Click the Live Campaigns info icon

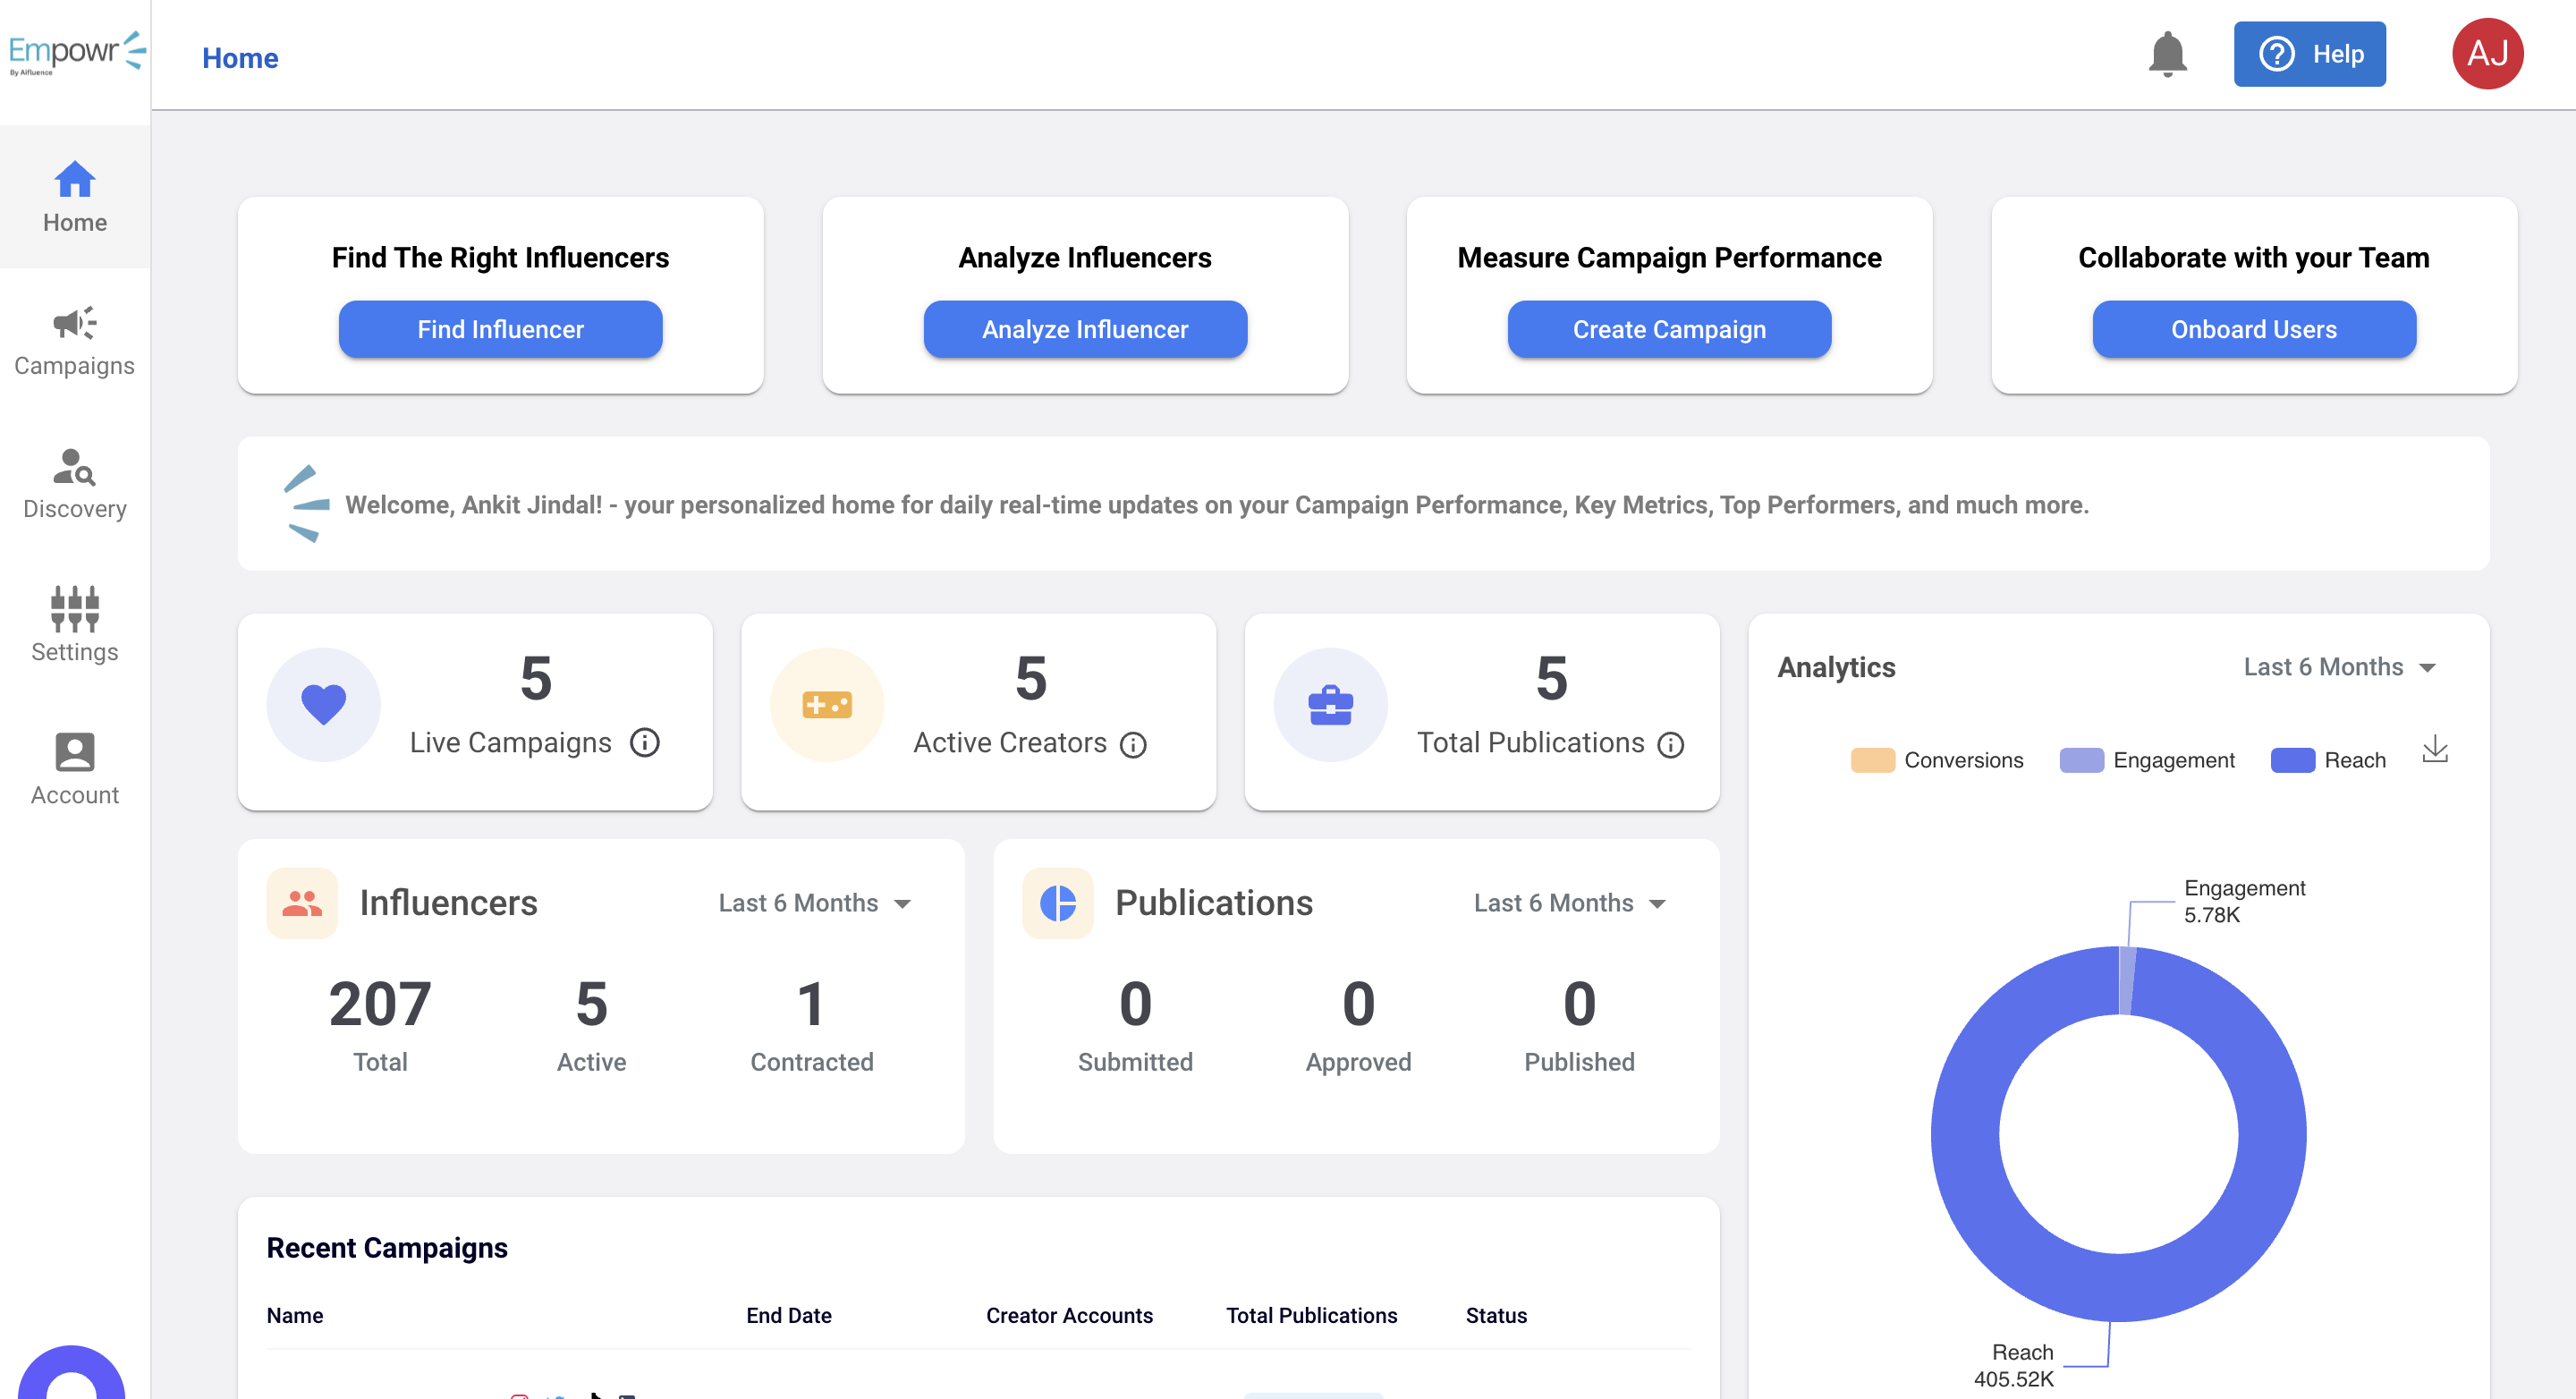click(x=645, y=743)
